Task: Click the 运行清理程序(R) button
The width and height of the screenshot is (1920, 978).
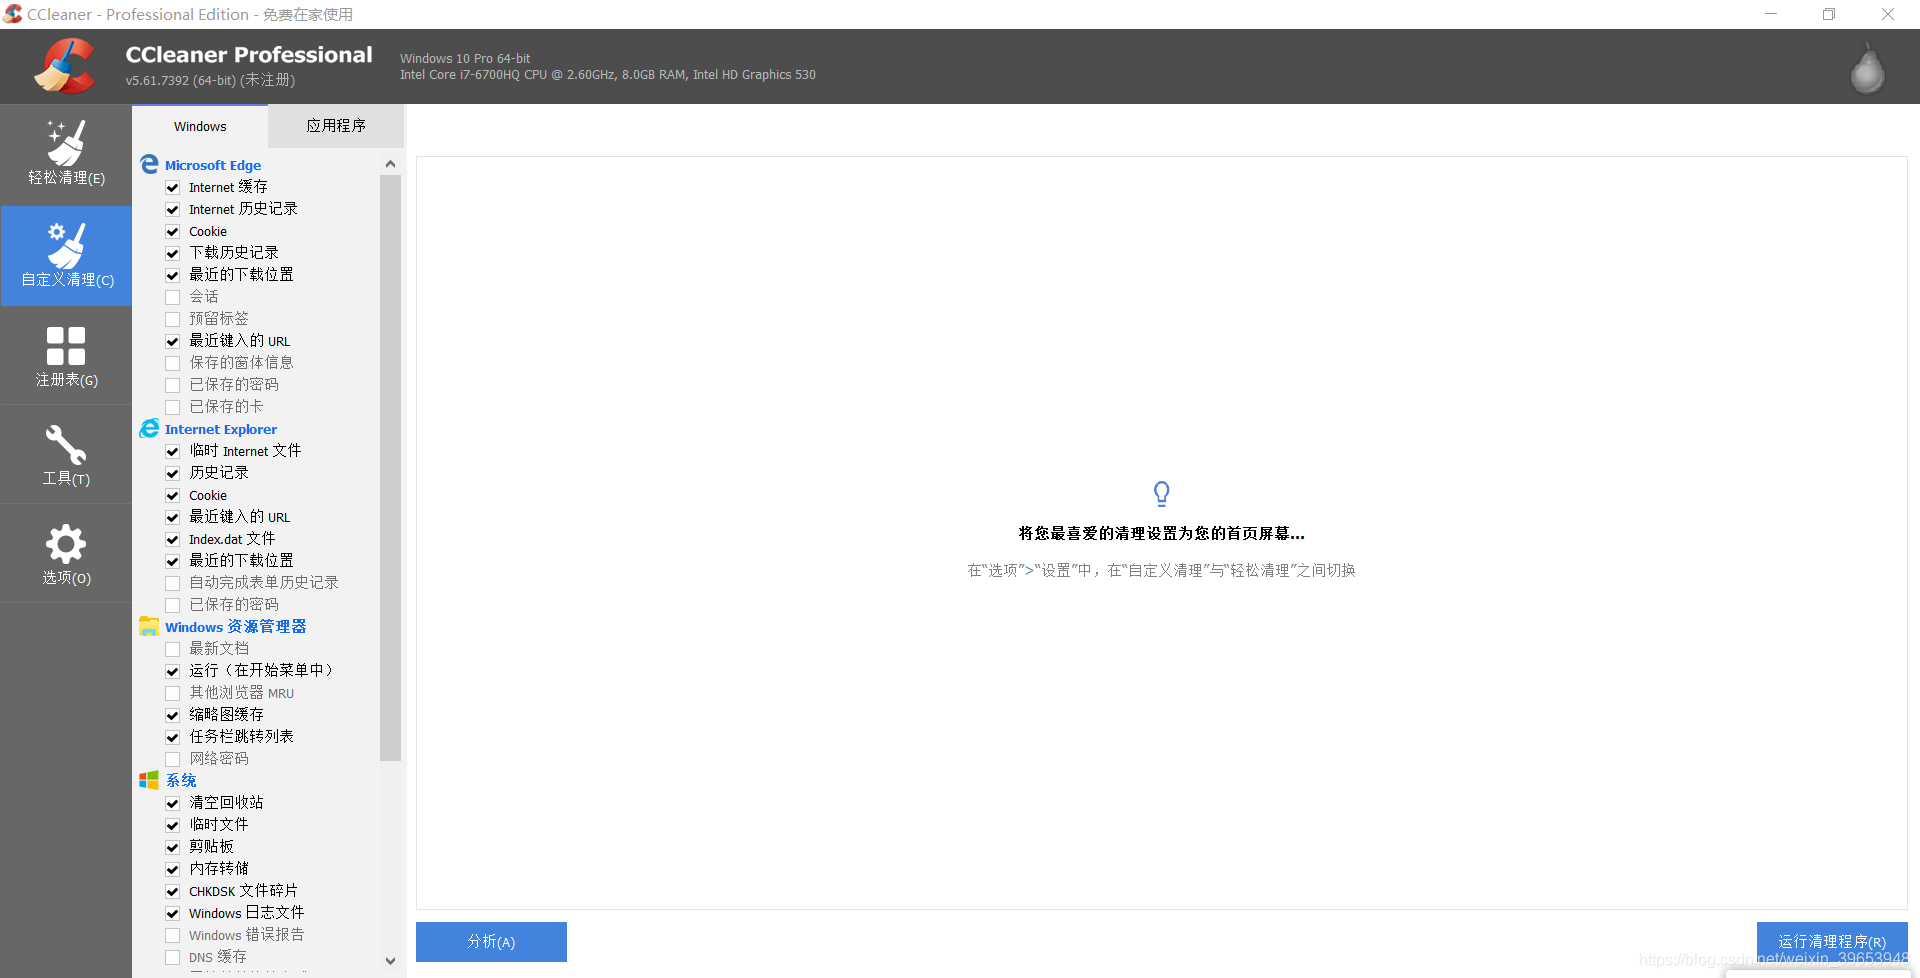Action: click(1832, 942)
